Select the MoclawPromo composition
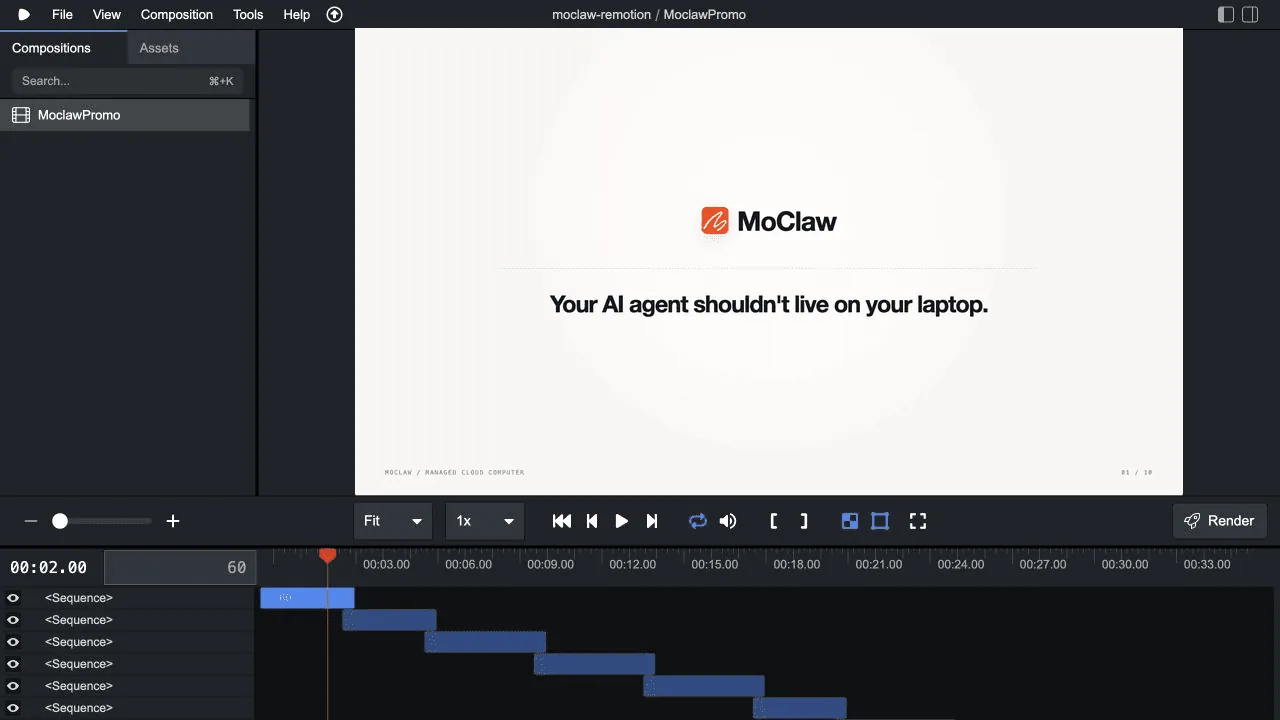Screen dimensions: 1280x720 125,115
